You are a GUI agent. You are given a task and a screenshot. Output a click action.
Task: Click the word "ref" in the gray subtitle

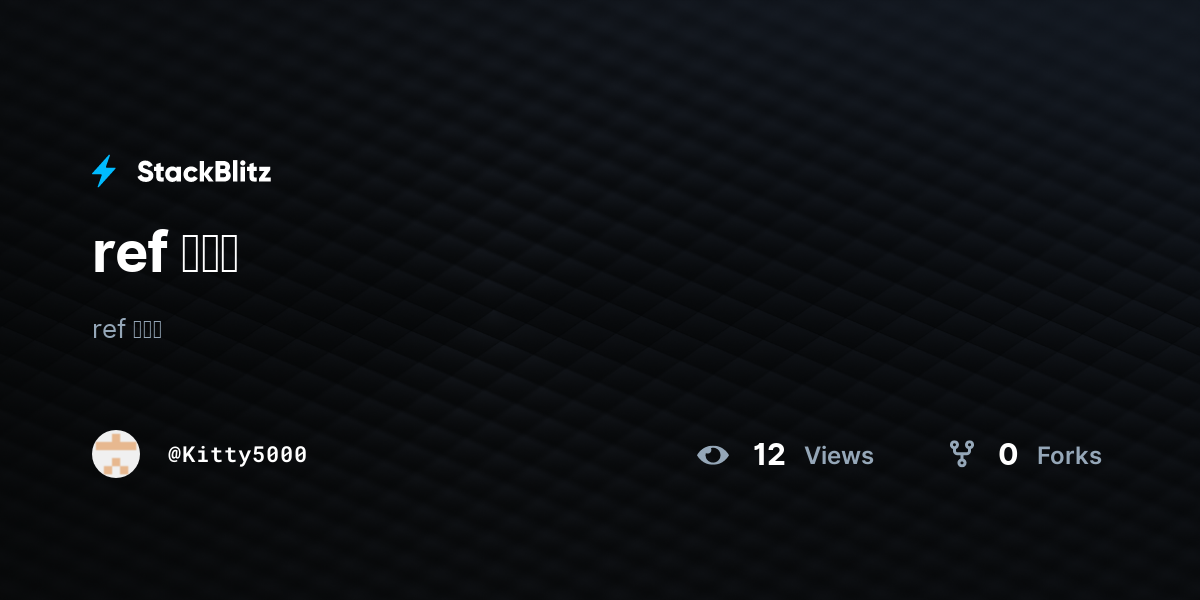(108, 329)
